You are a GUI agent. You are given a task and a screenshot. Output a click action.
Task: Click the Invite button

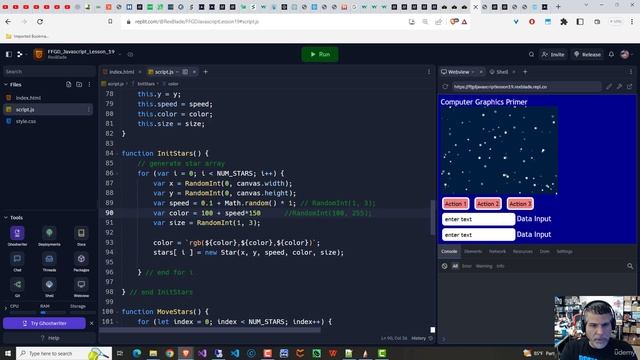coord(553,54)
